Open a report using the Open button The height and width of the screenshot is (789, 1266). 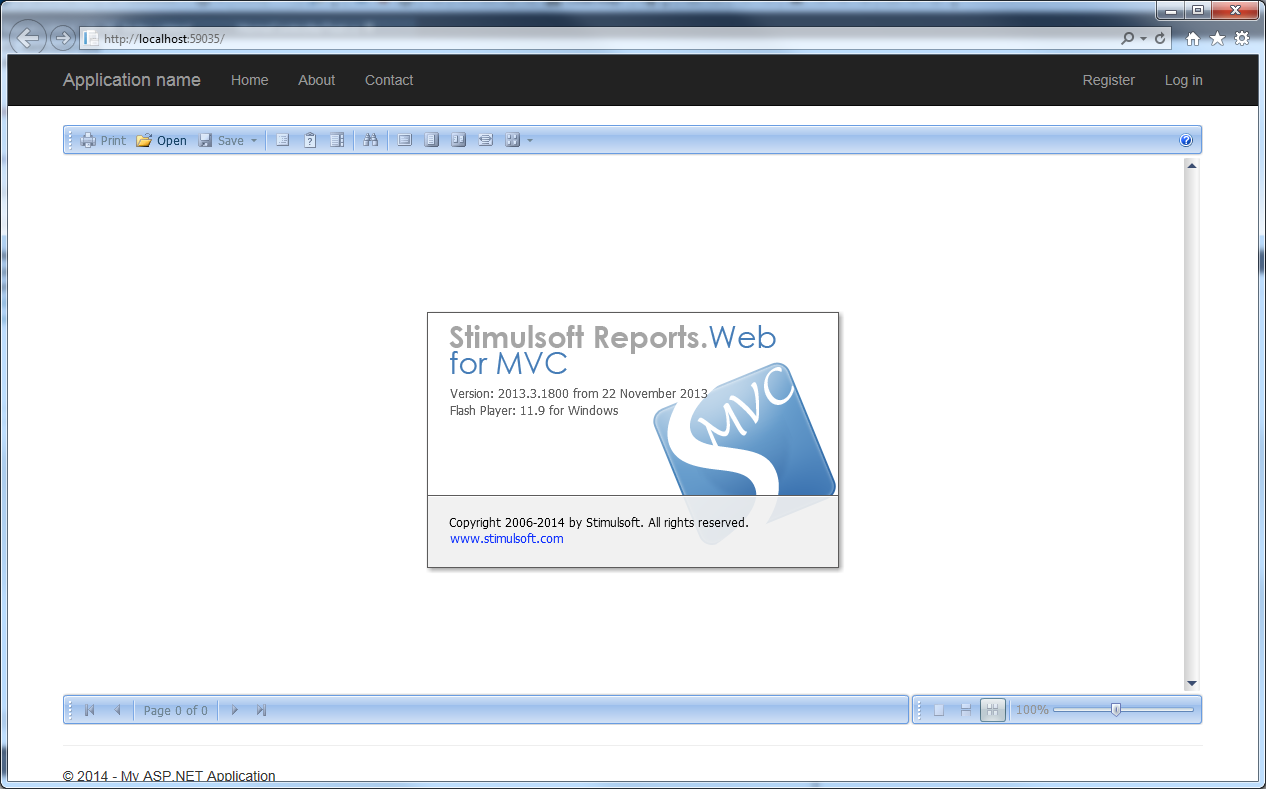point(161,140)
